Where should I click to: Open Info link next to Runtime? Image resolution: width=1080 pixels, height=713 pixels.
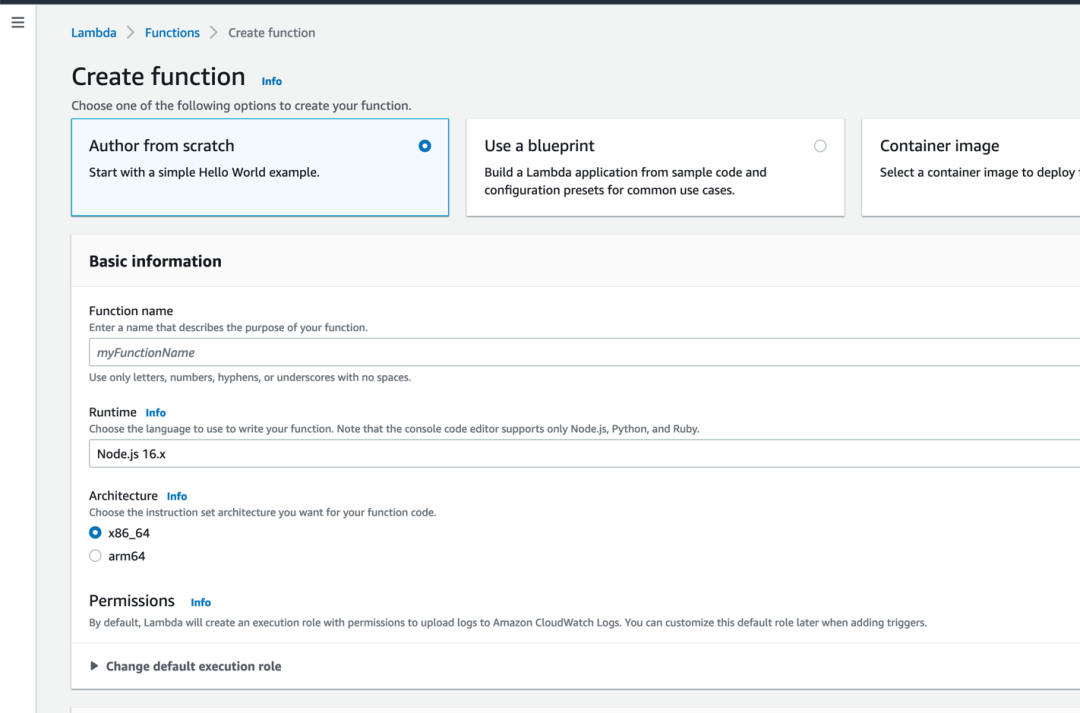(155, 413)
